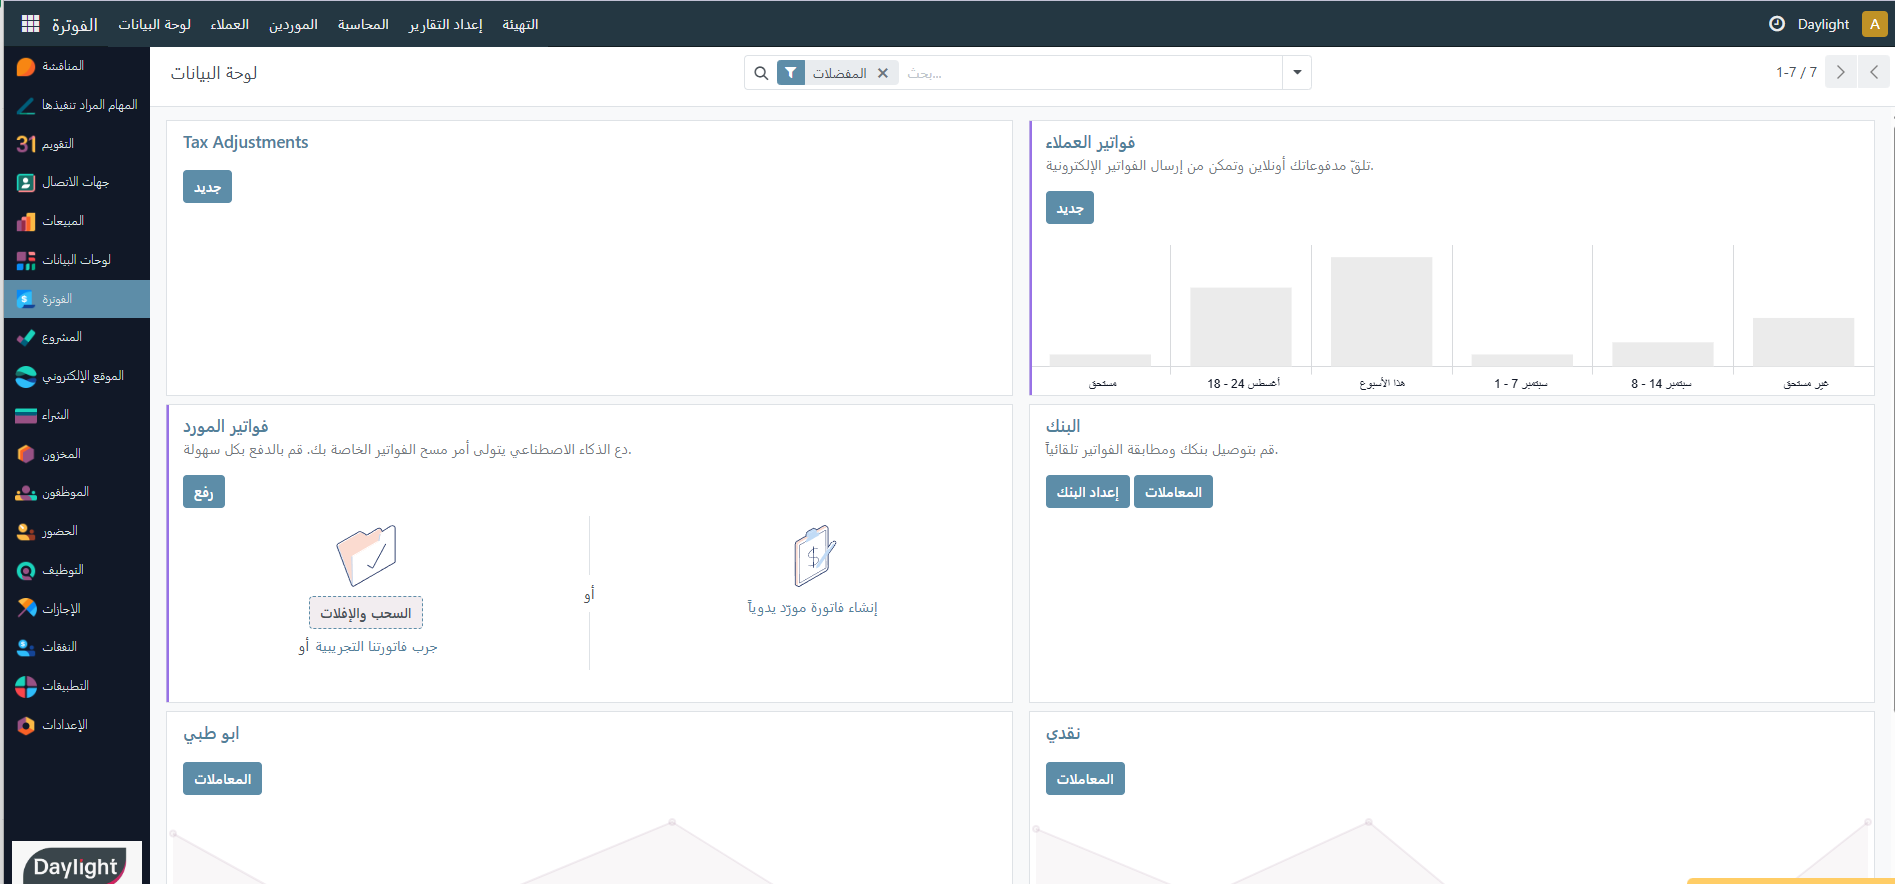This screenshot has width=1895, height=884.
Task: Remove the Favorites (المفضلات) filter tag
Action: (883, 73)
